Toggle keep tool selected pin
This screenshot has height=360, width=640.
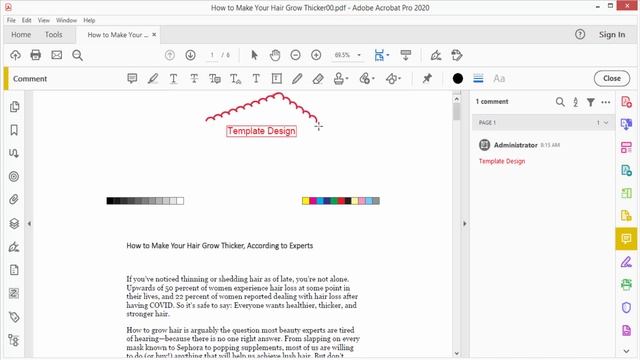click(x=427, y=78)
